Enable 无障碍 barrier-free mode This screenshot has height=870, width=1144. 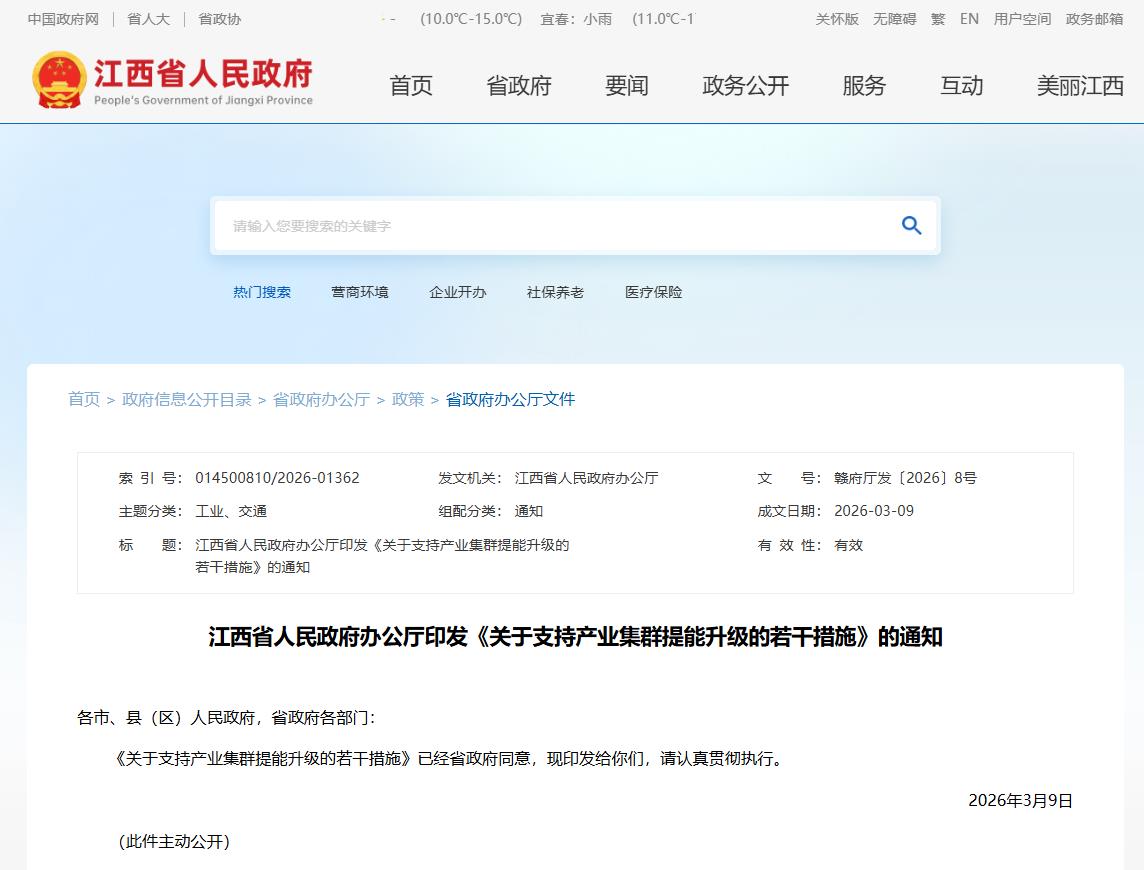pos(894,19)
